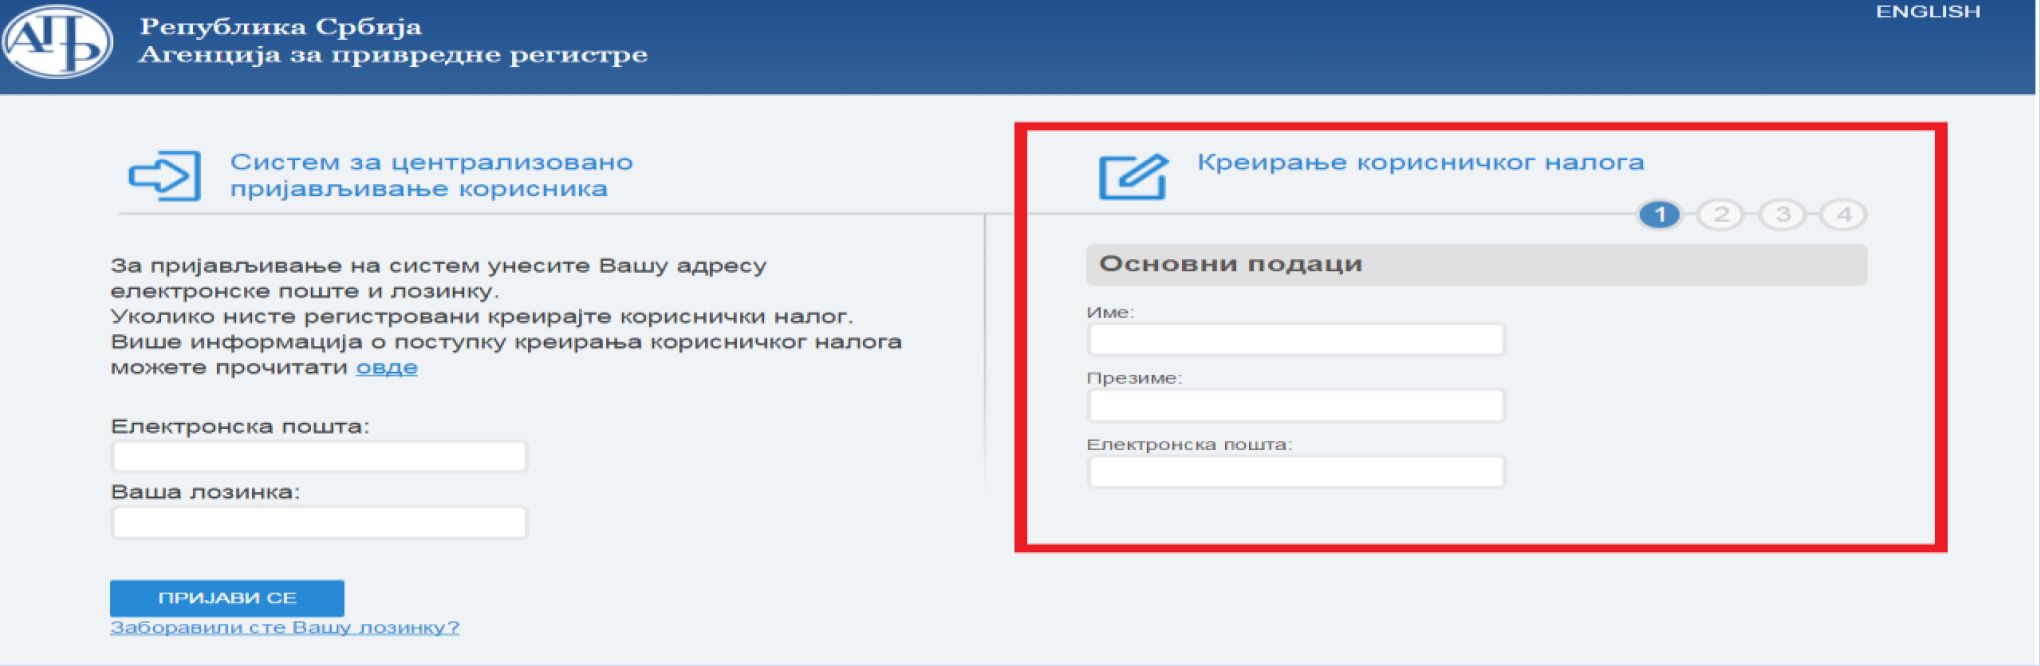Click the Име: field label

(x=1110, y=312)
